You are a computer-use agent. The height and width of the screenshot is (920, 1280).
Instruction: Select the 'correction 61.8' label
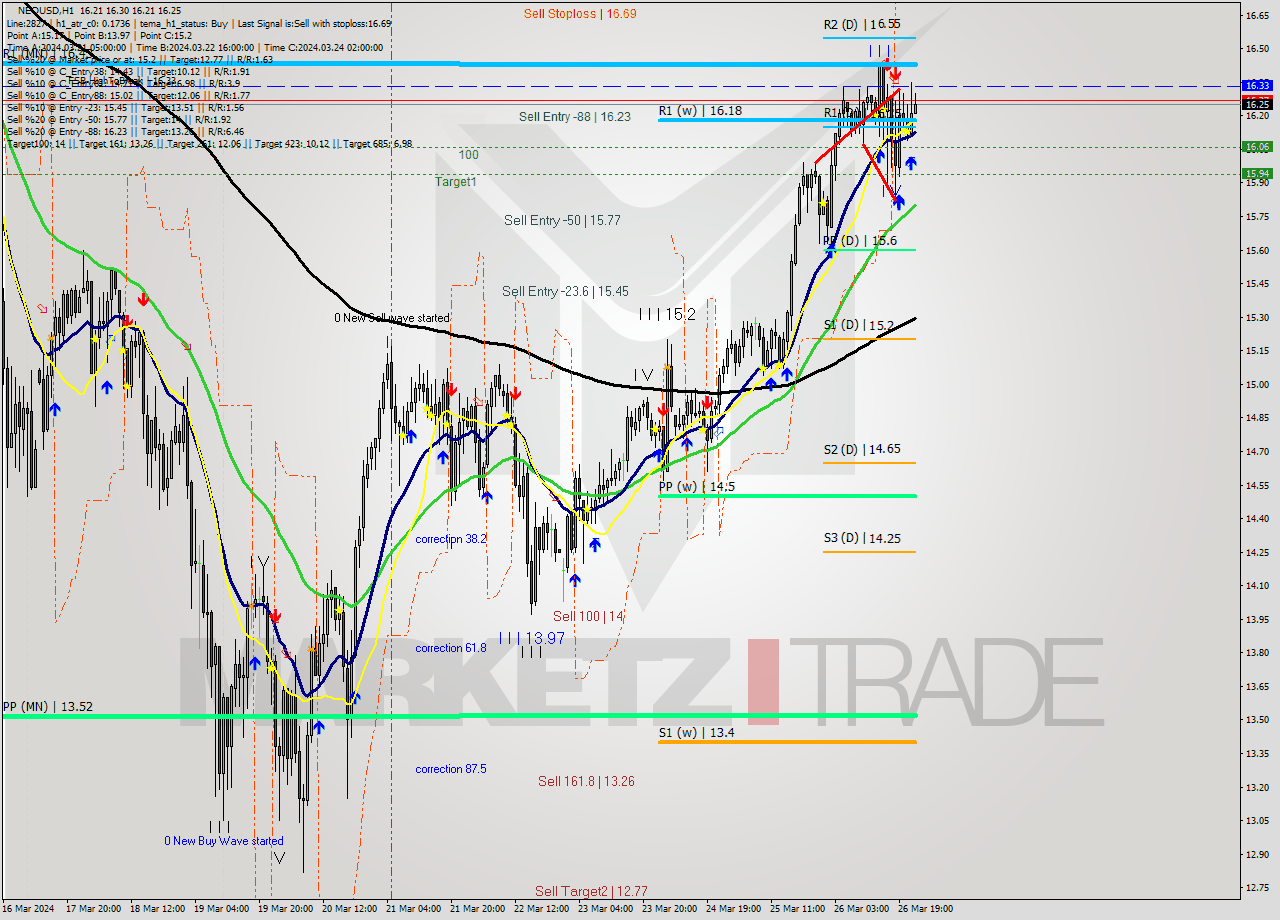pos(451,648)
